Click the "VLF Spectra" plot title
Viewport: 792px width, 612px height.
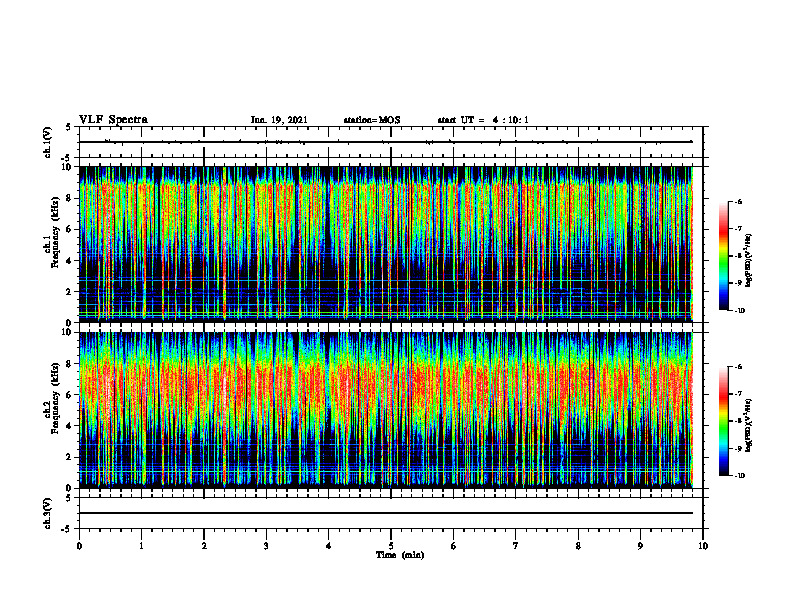113,120
